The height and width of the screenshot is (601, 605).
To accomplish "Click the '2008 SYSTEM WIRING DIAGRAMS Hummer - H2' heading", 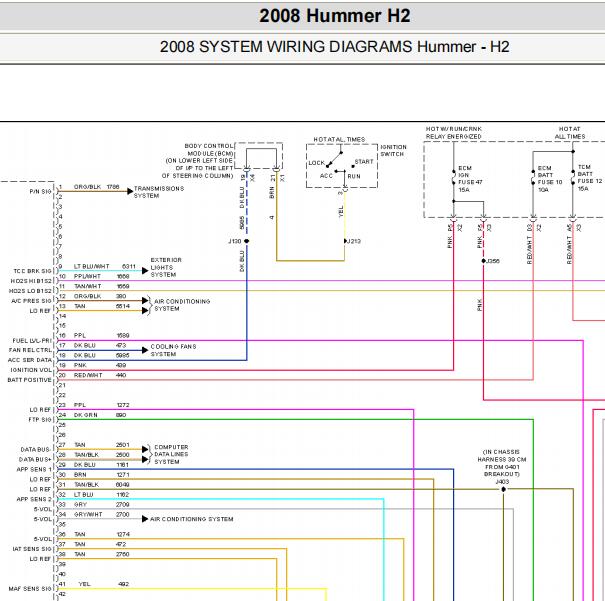I will point(335,47).
